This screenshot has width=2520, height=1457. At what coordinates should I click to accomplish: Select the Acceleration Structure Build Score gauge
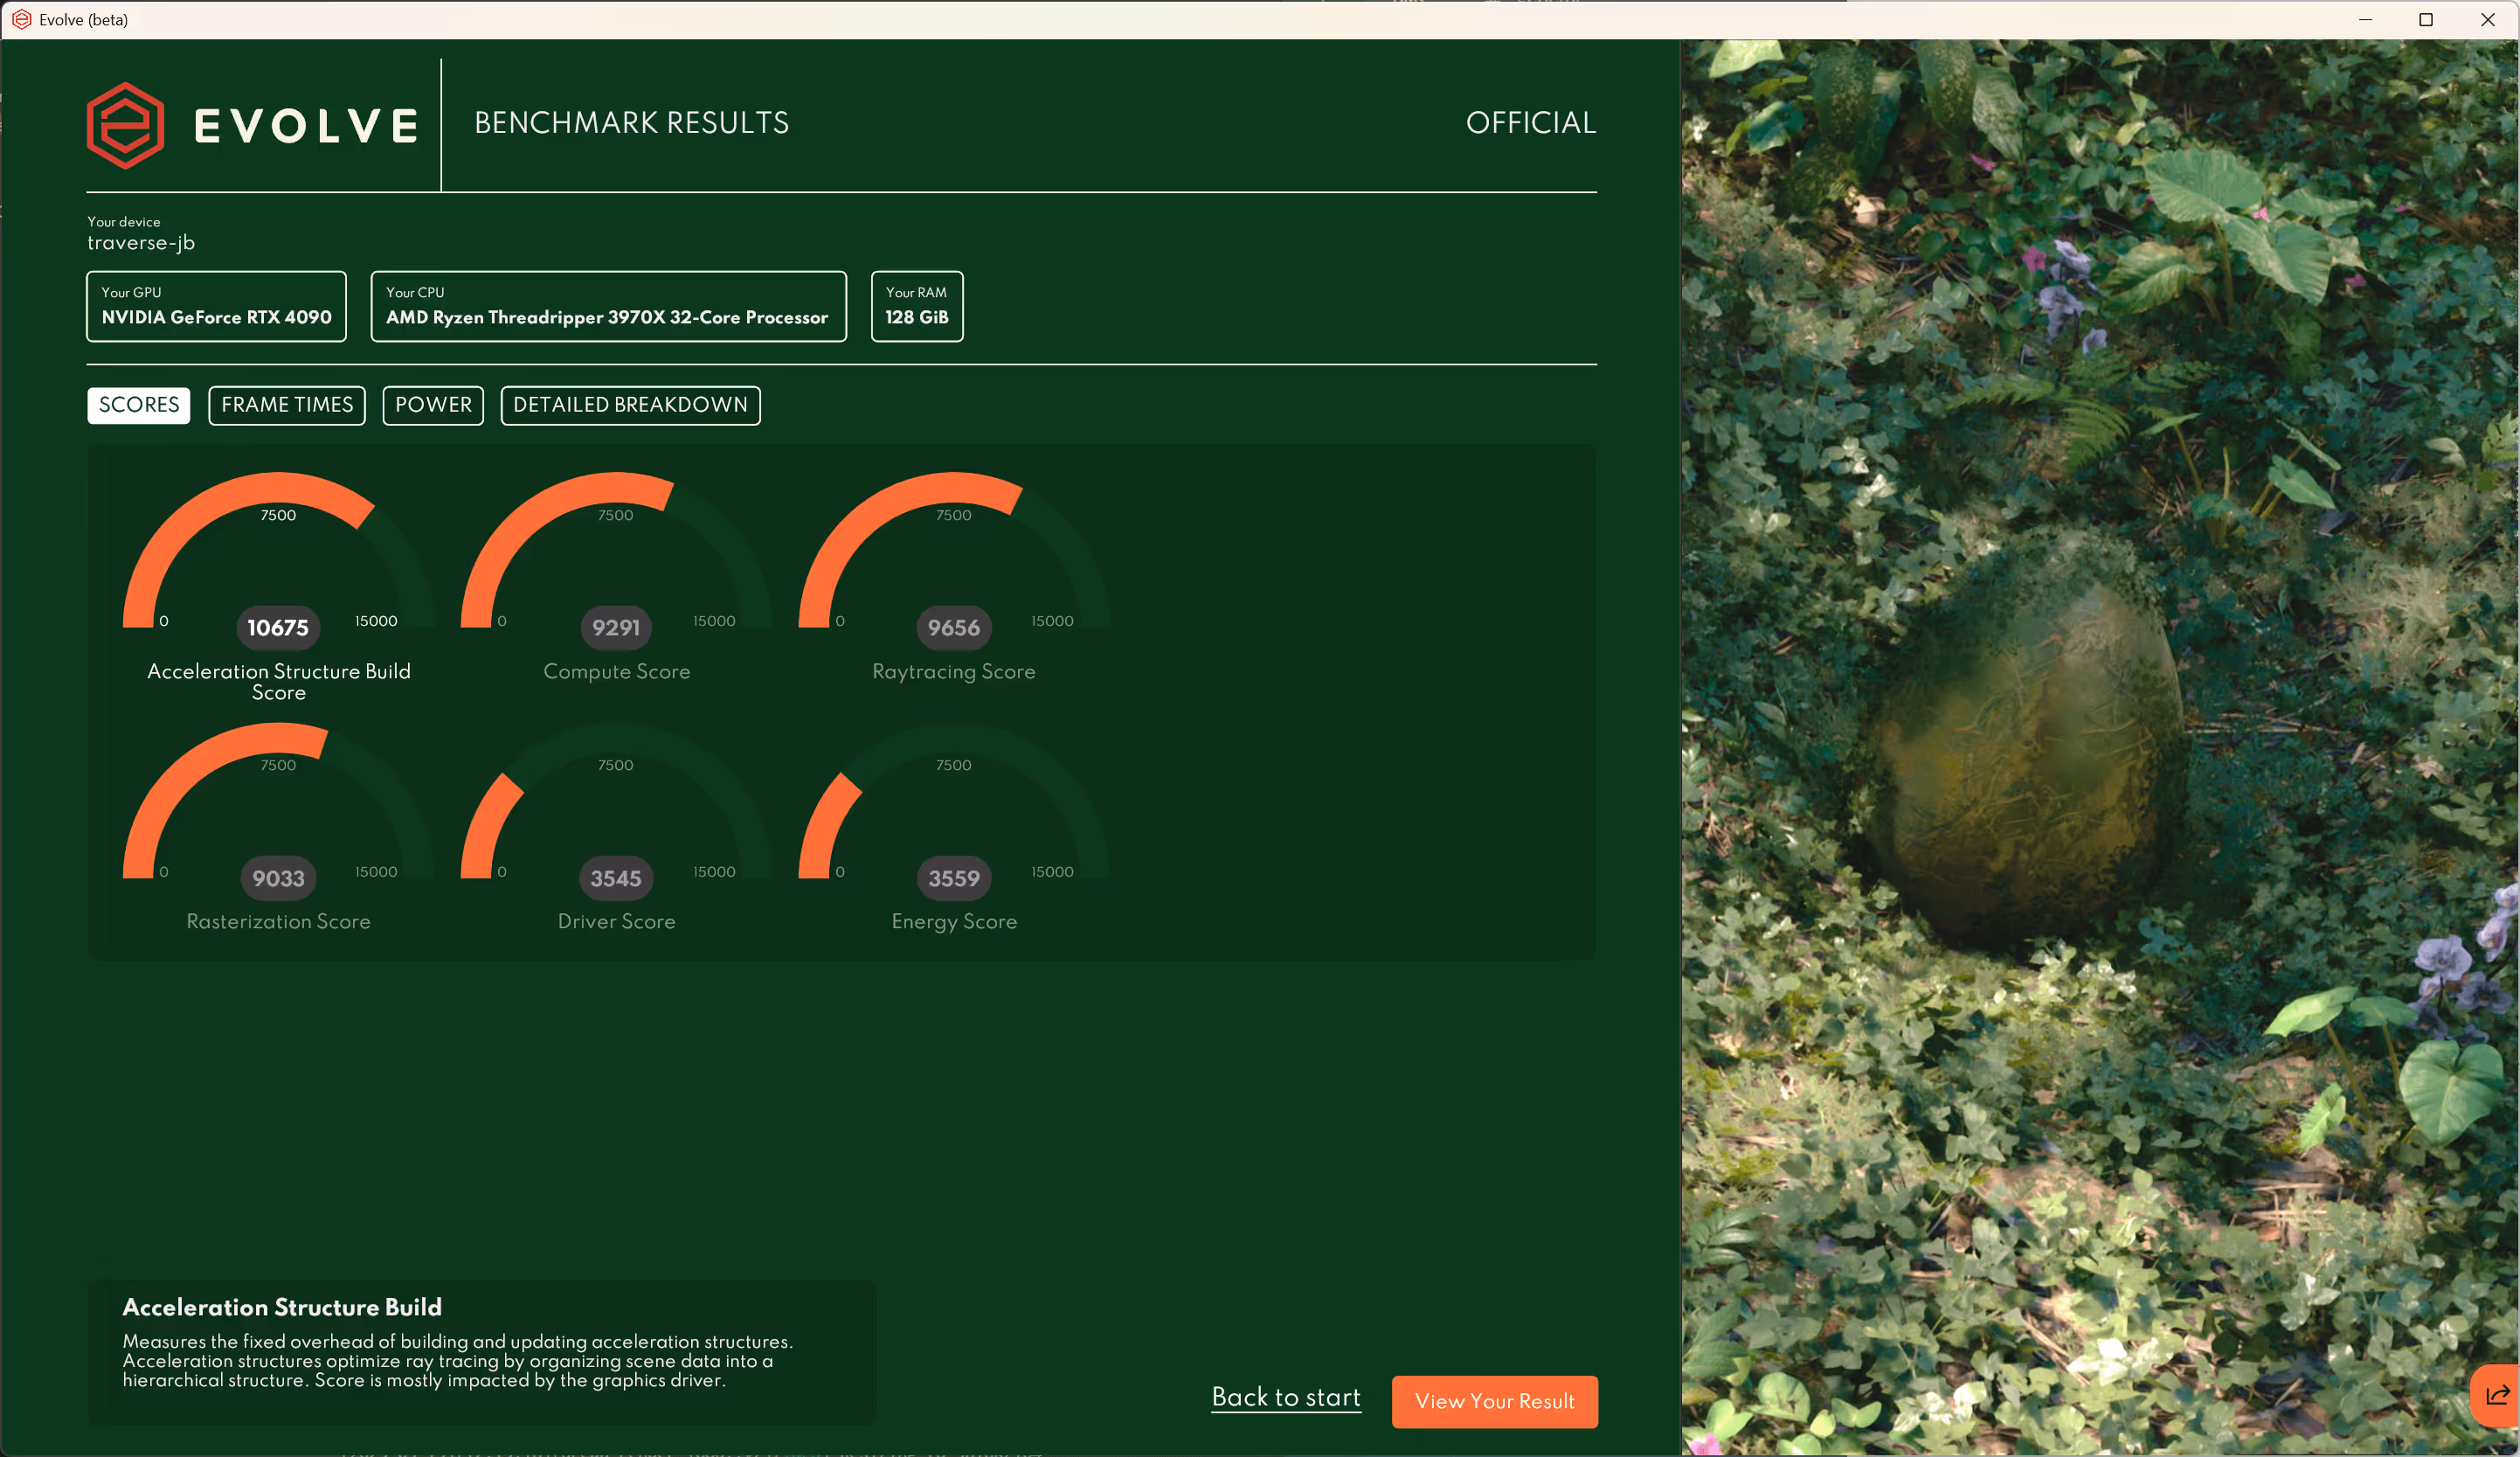coord(279,587)
